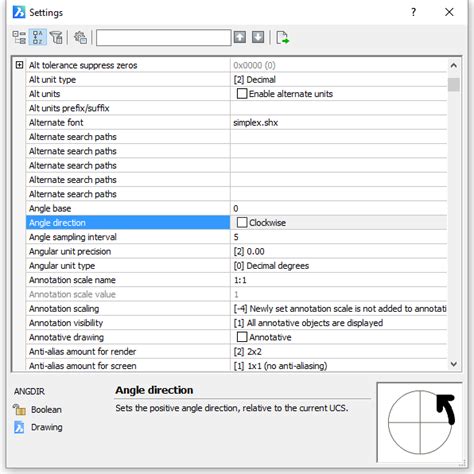Open Alt unit type Decimal value
Viewport: 474px width, 474px height.
[x=338, y=79]
